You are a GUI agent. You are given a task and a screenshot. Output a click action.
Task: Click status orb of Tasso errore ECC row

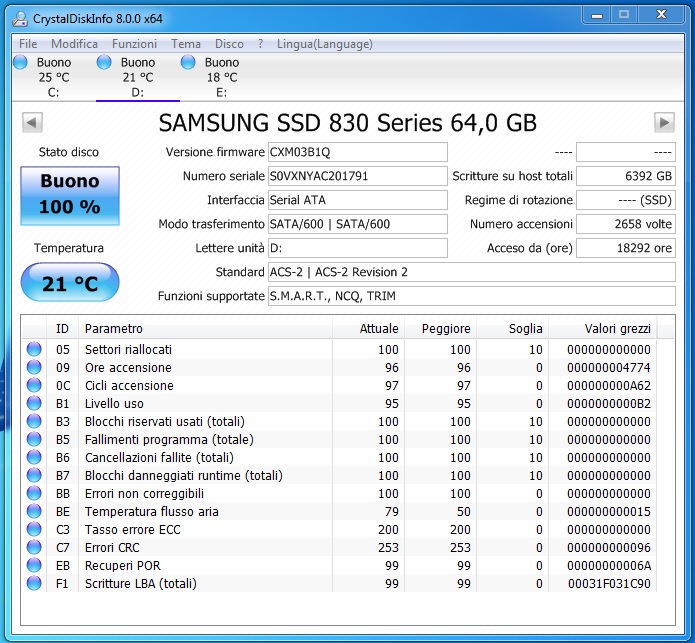tap(34, 529)
